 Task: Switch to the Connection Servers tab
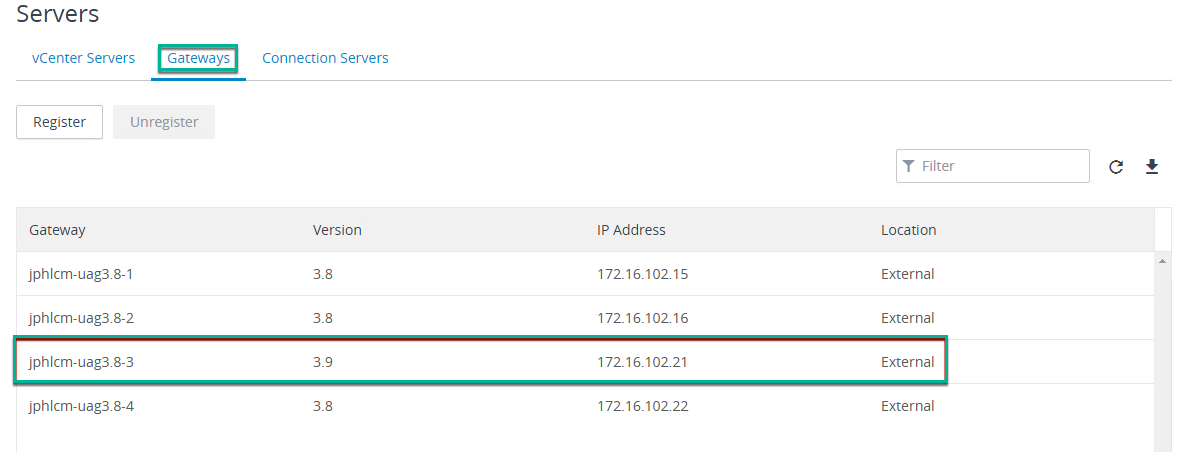coord(325,58)
